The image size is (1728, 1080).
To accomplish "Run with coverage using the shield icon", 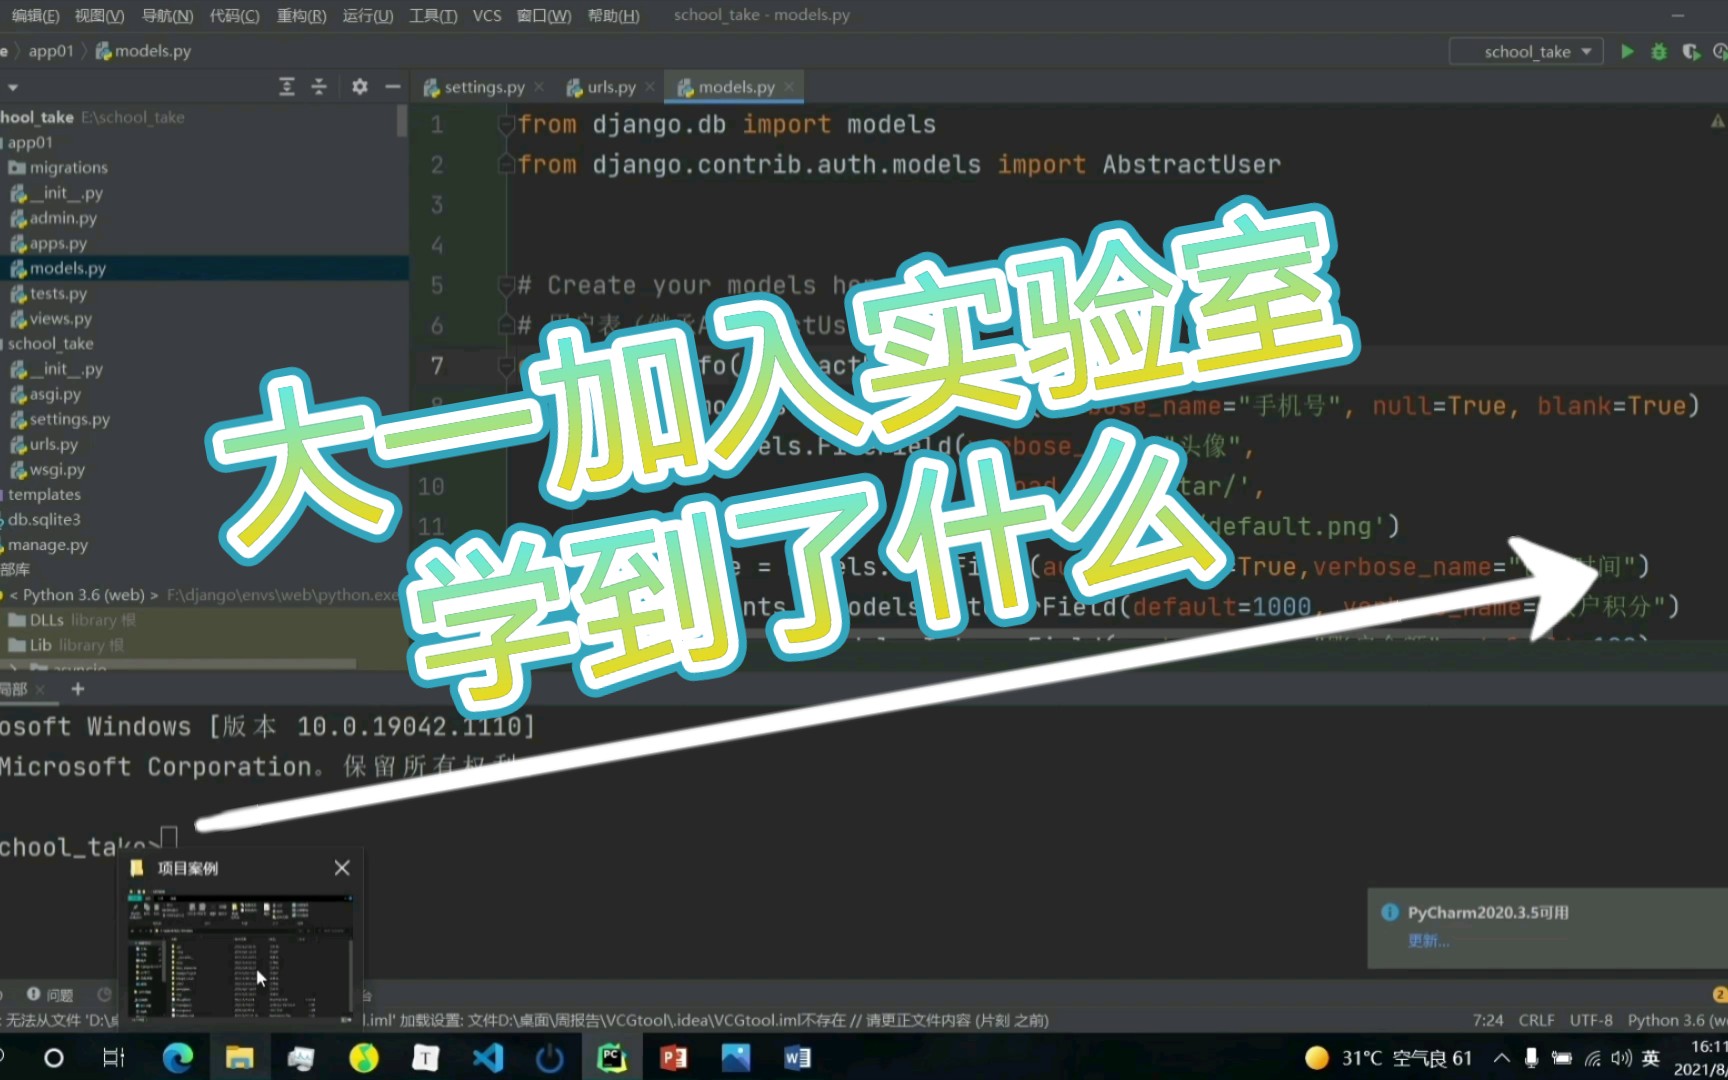I will 1691,51.
